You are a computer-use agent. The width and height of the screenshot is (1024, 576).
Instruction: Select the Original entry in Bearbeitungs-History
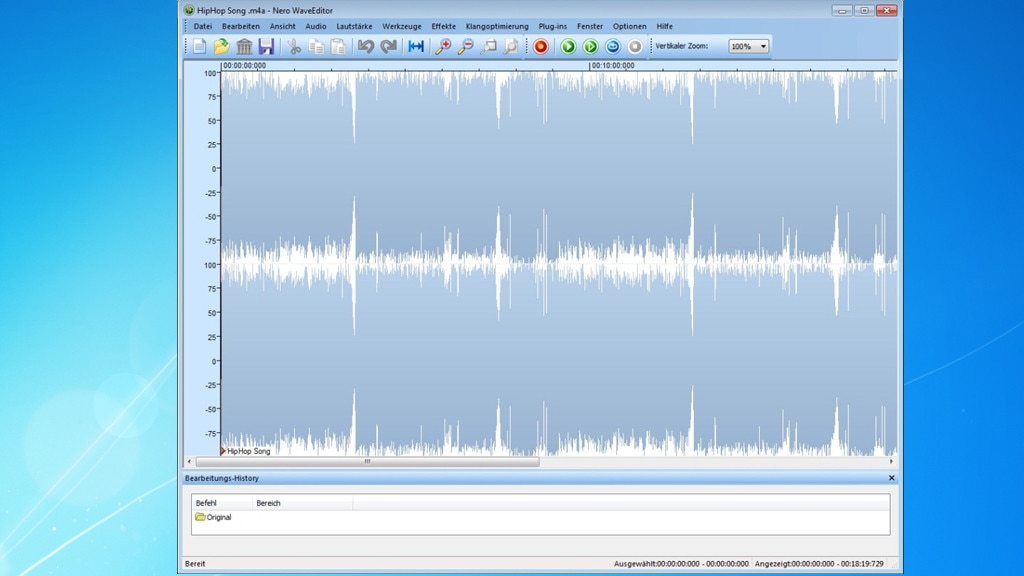pyautogui.click(x=218, y=517)
